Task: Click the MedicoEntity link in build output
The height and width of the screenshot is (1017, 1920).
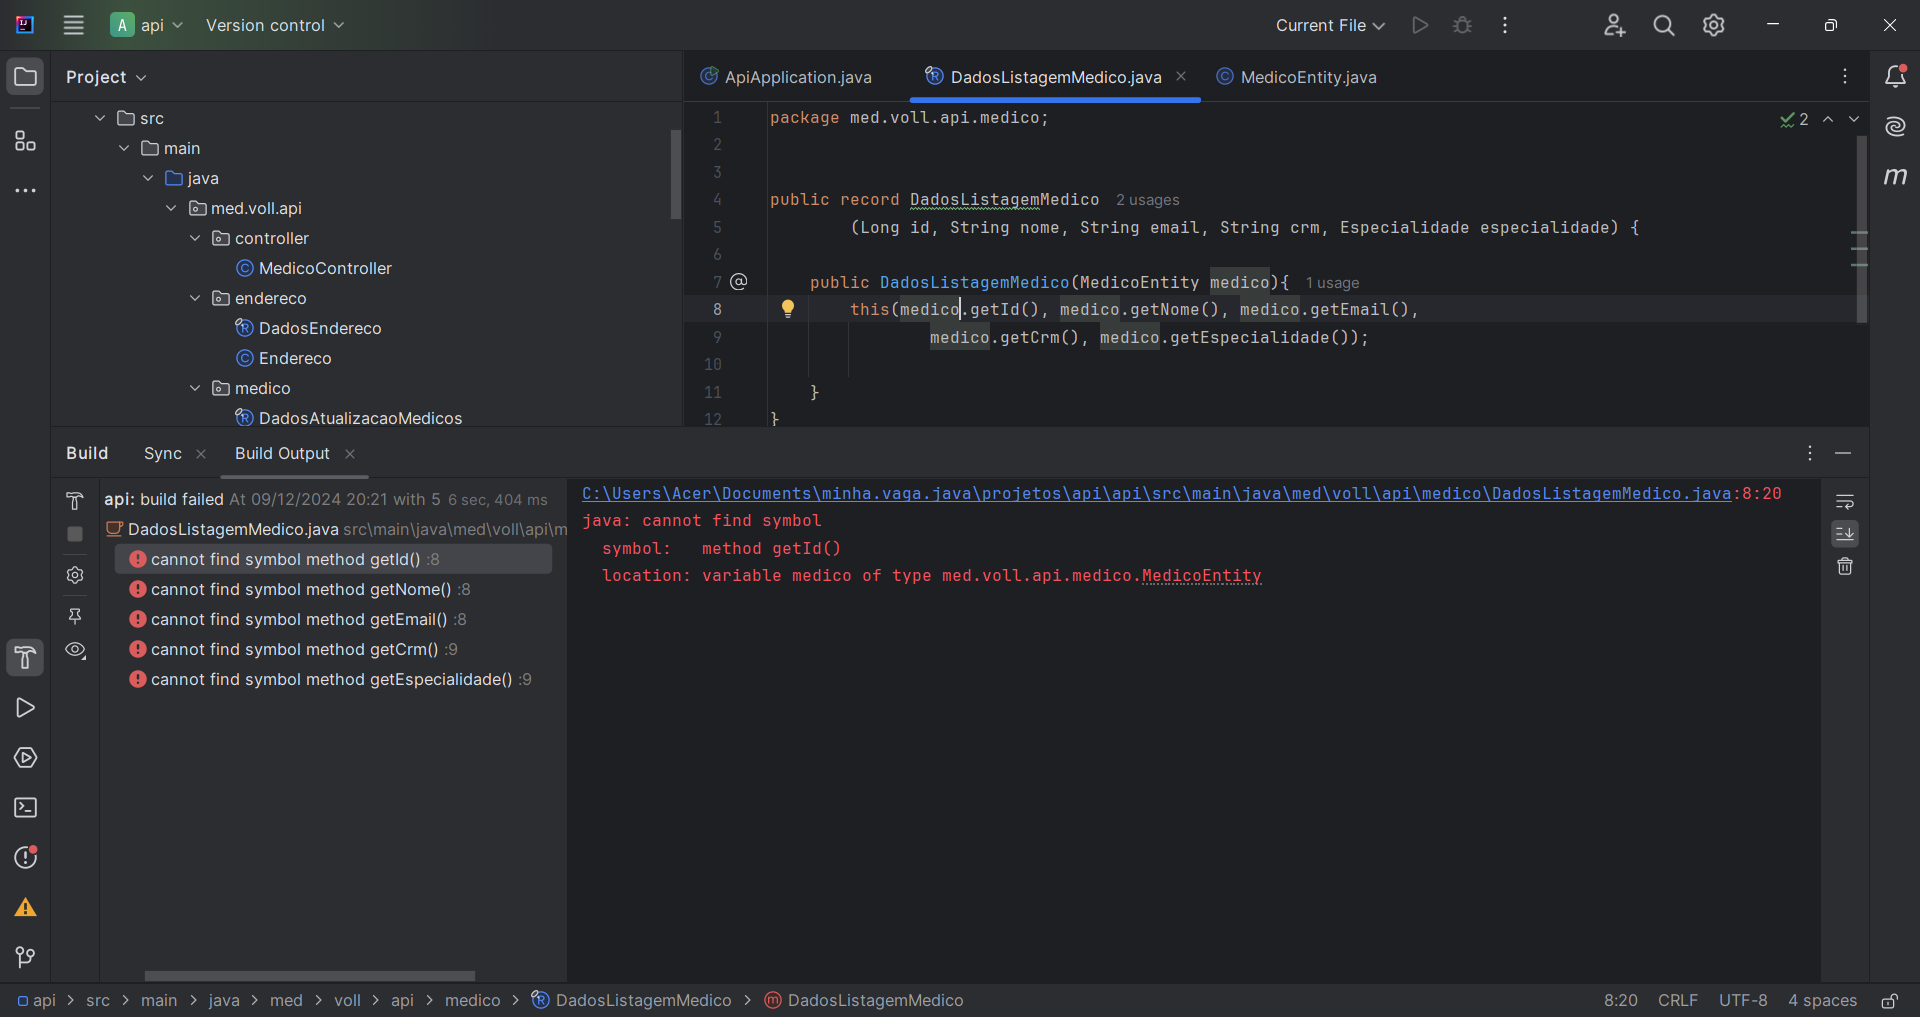Action: coord(1201,576)
